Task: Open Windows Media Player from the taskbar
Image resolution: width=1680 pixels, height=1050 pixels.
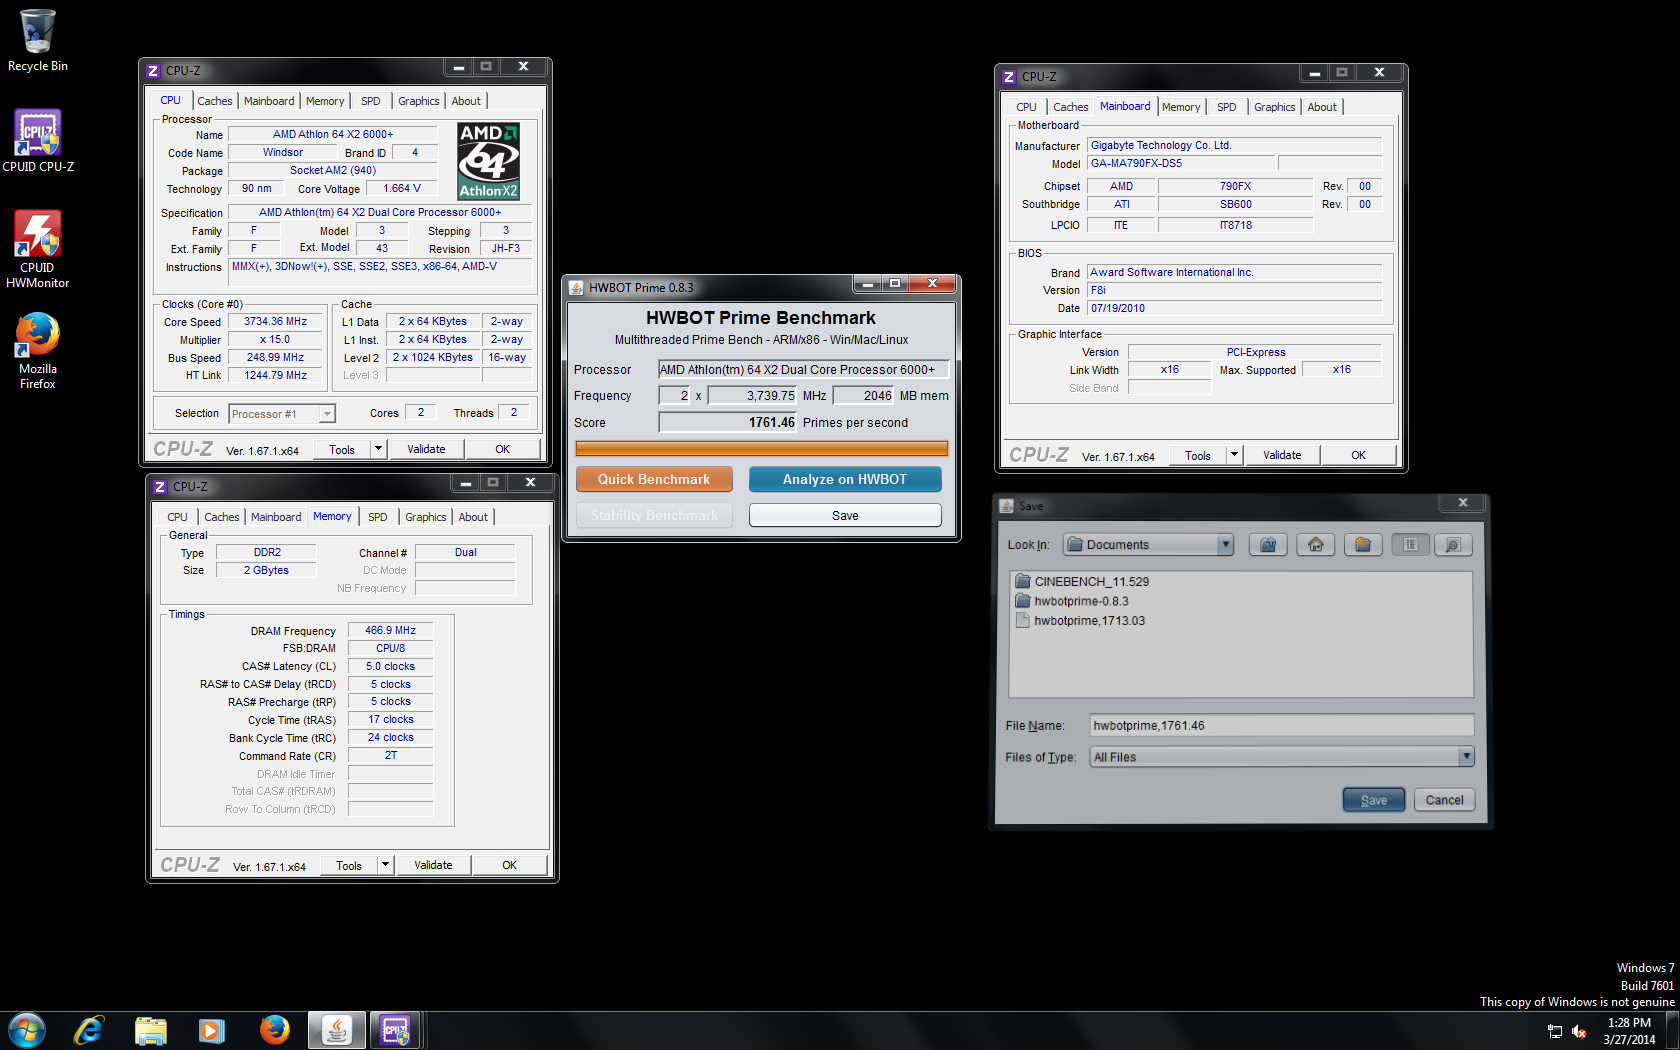Action: pyautogui.click(x=211, y=1030)
